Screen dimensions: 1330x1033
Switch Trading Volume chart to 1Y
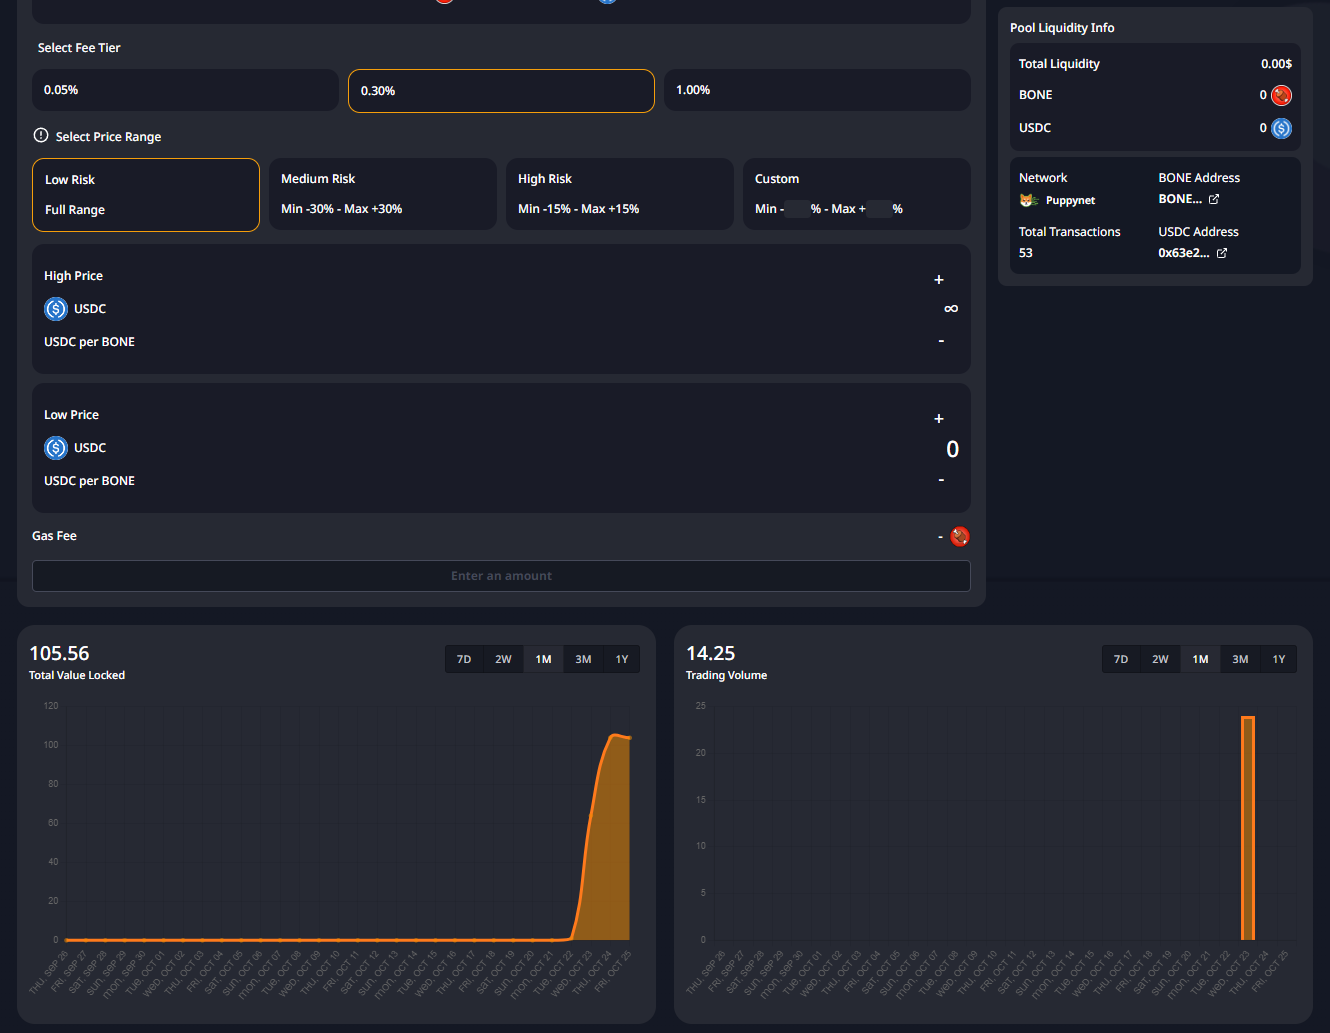click(x=1278, y=659)
